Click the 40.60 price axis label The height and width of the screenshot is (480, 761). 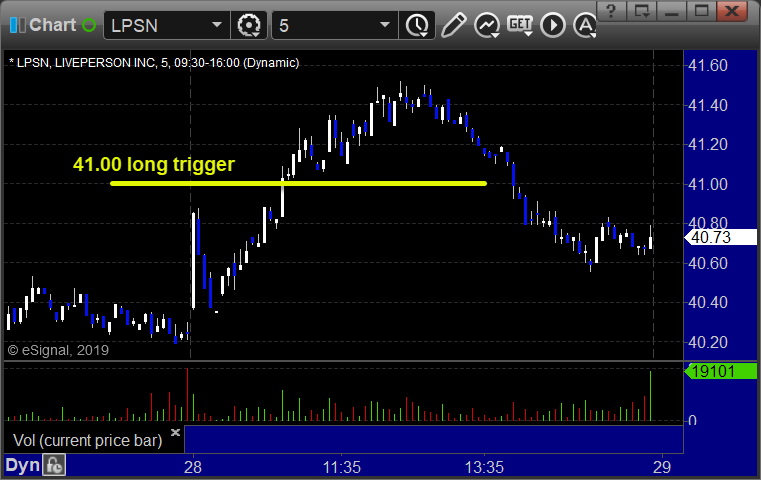point(708,263)
